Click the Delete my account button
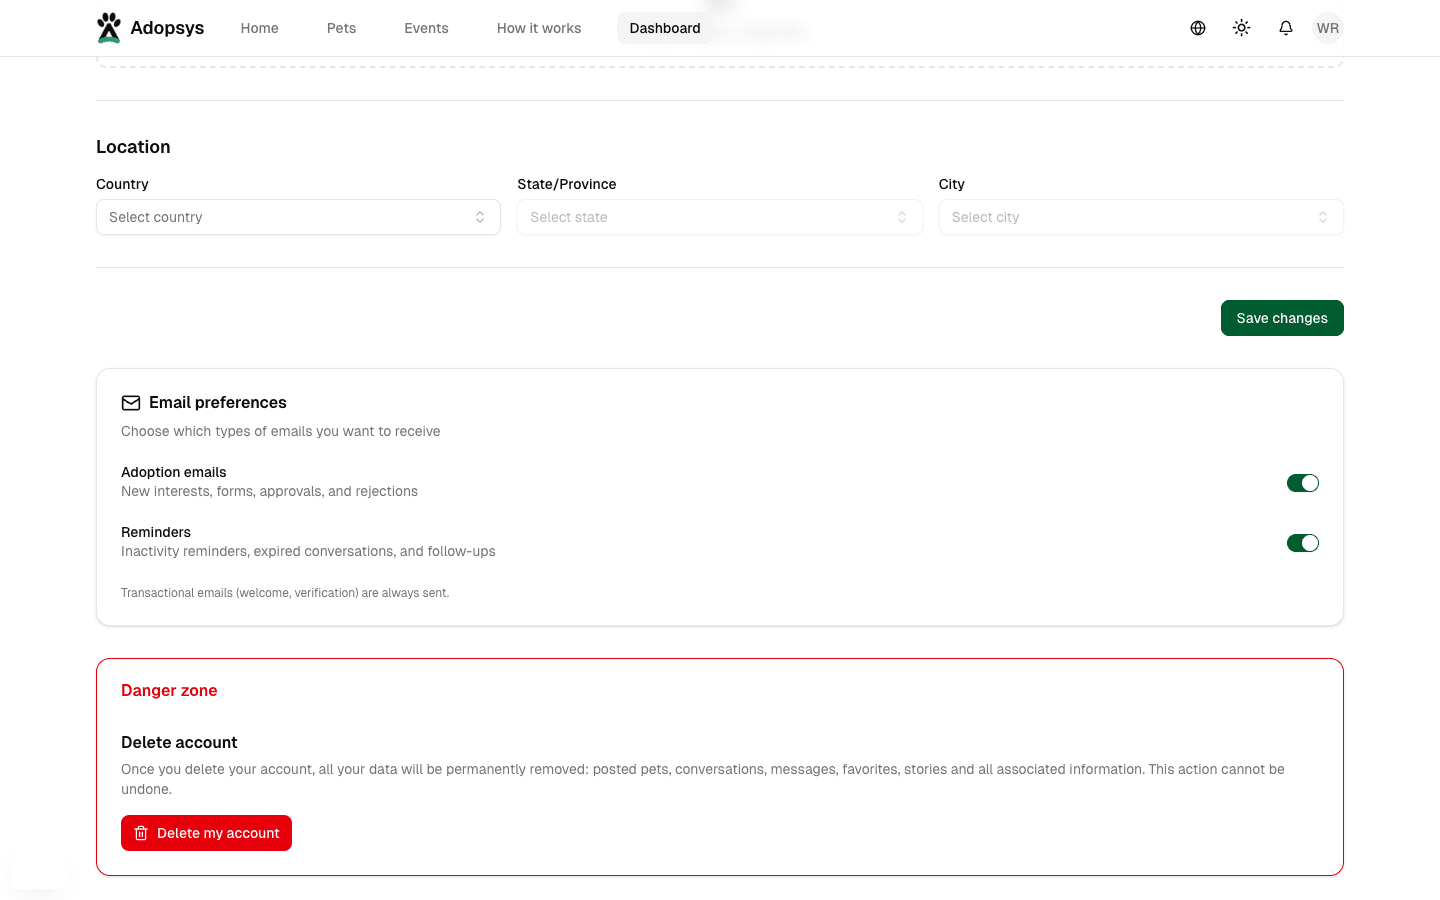The height and width of the screenshot is (900, 1440). (x=206, y=832)
